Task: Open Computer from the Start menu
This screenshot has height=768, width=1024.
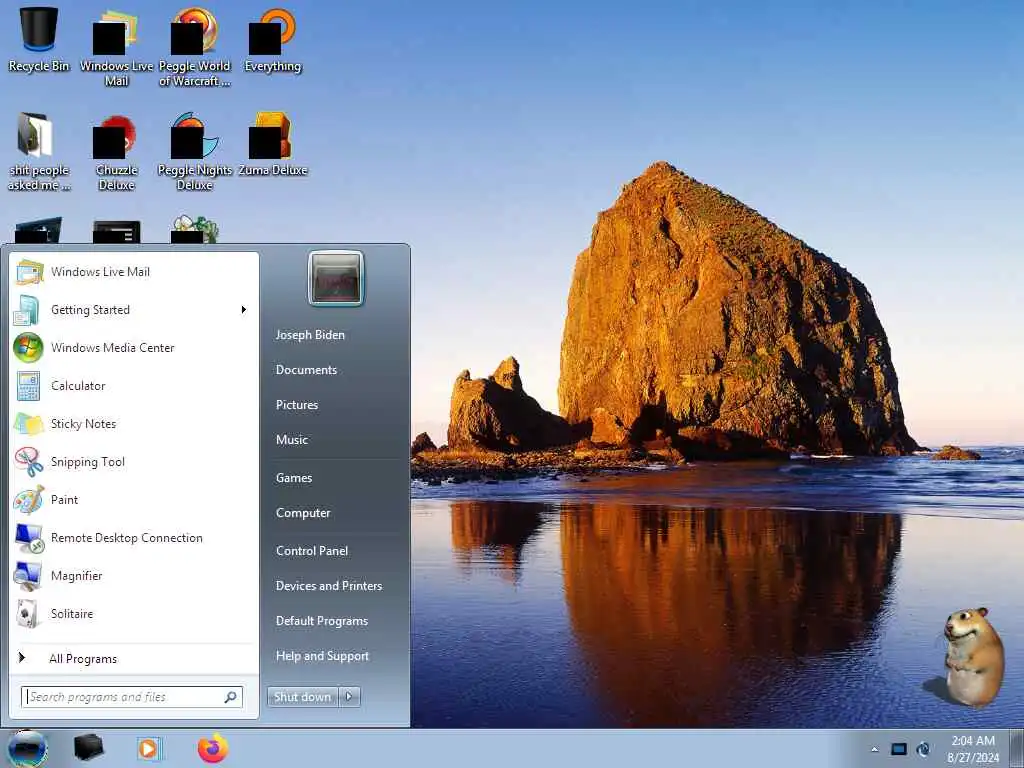Action: coord(303,513)
